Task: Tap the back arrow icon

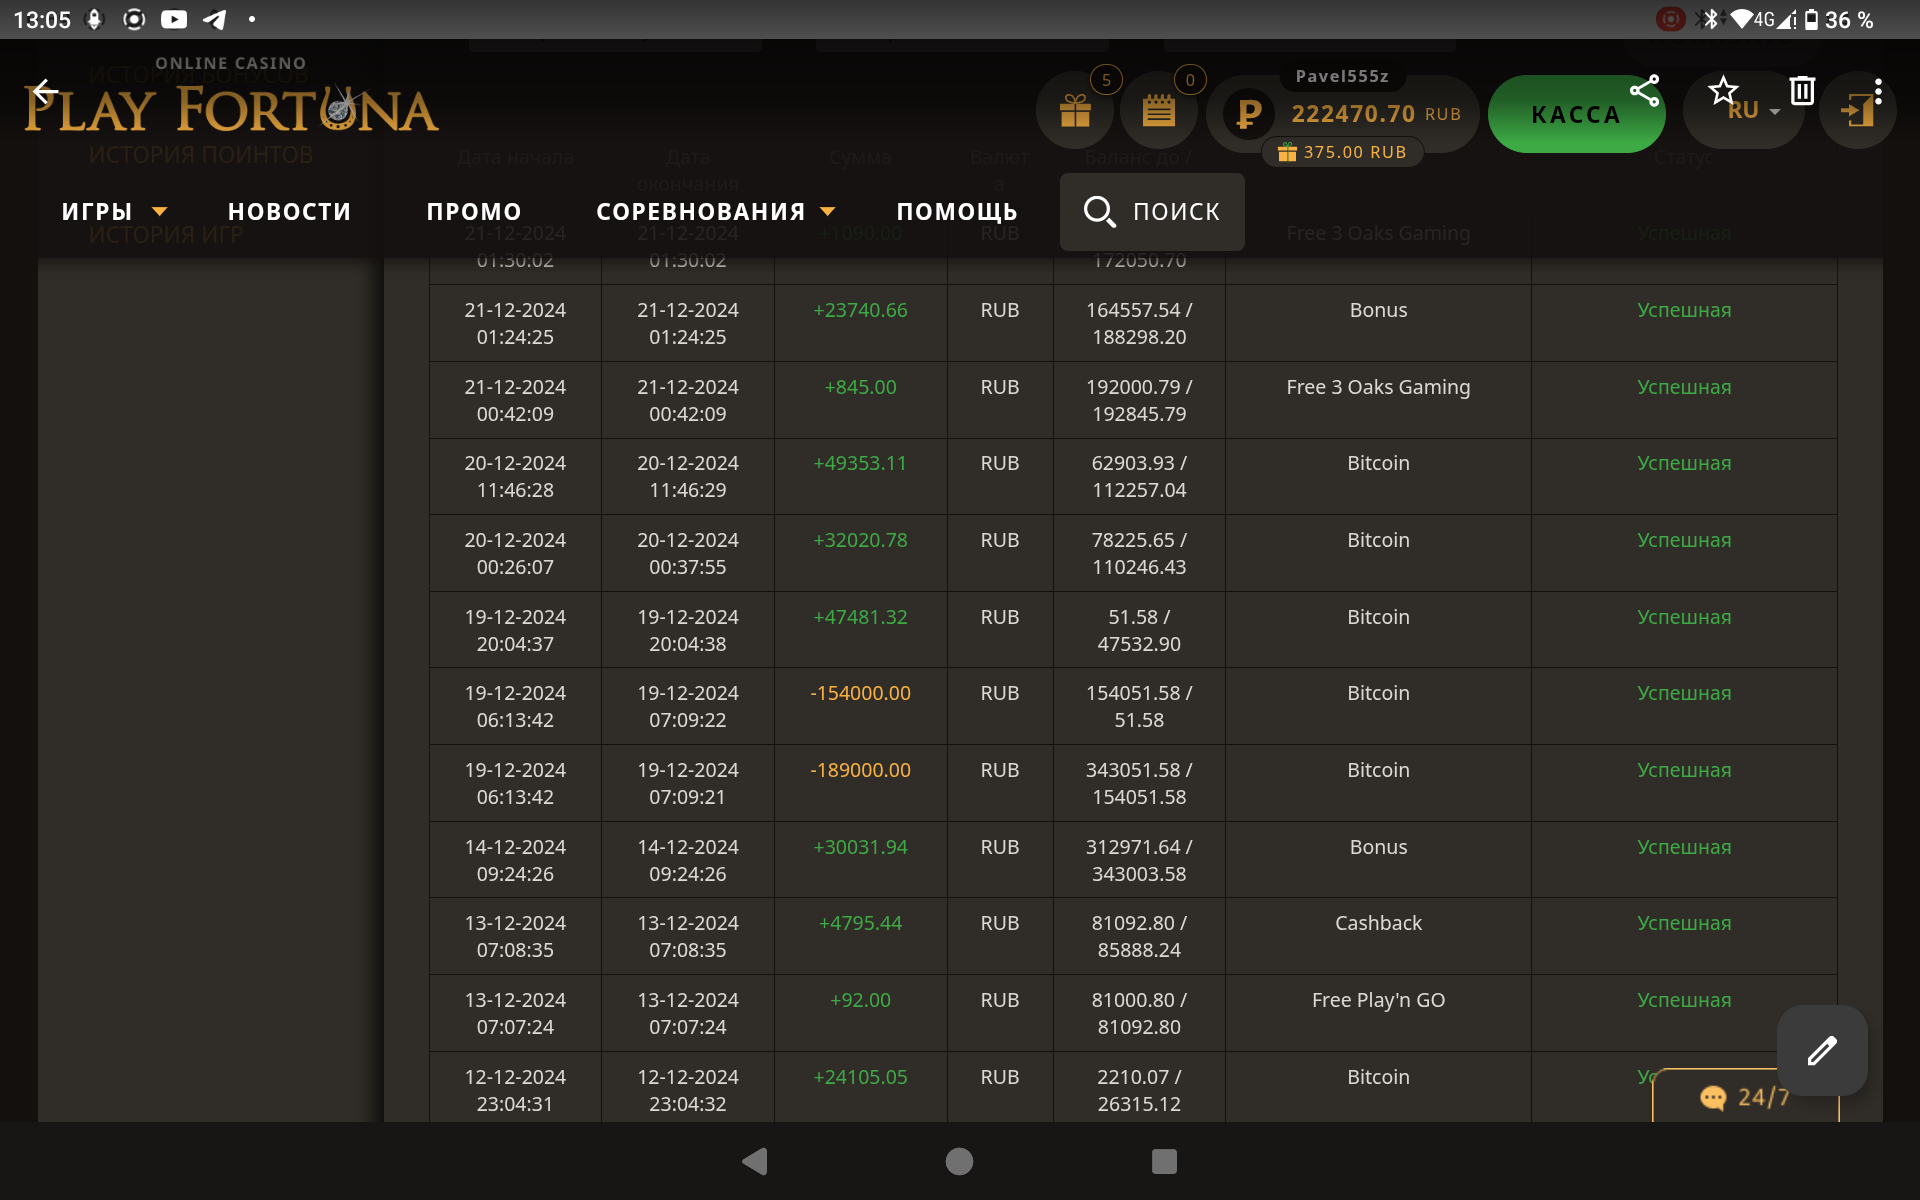Action: click(45, 92)
